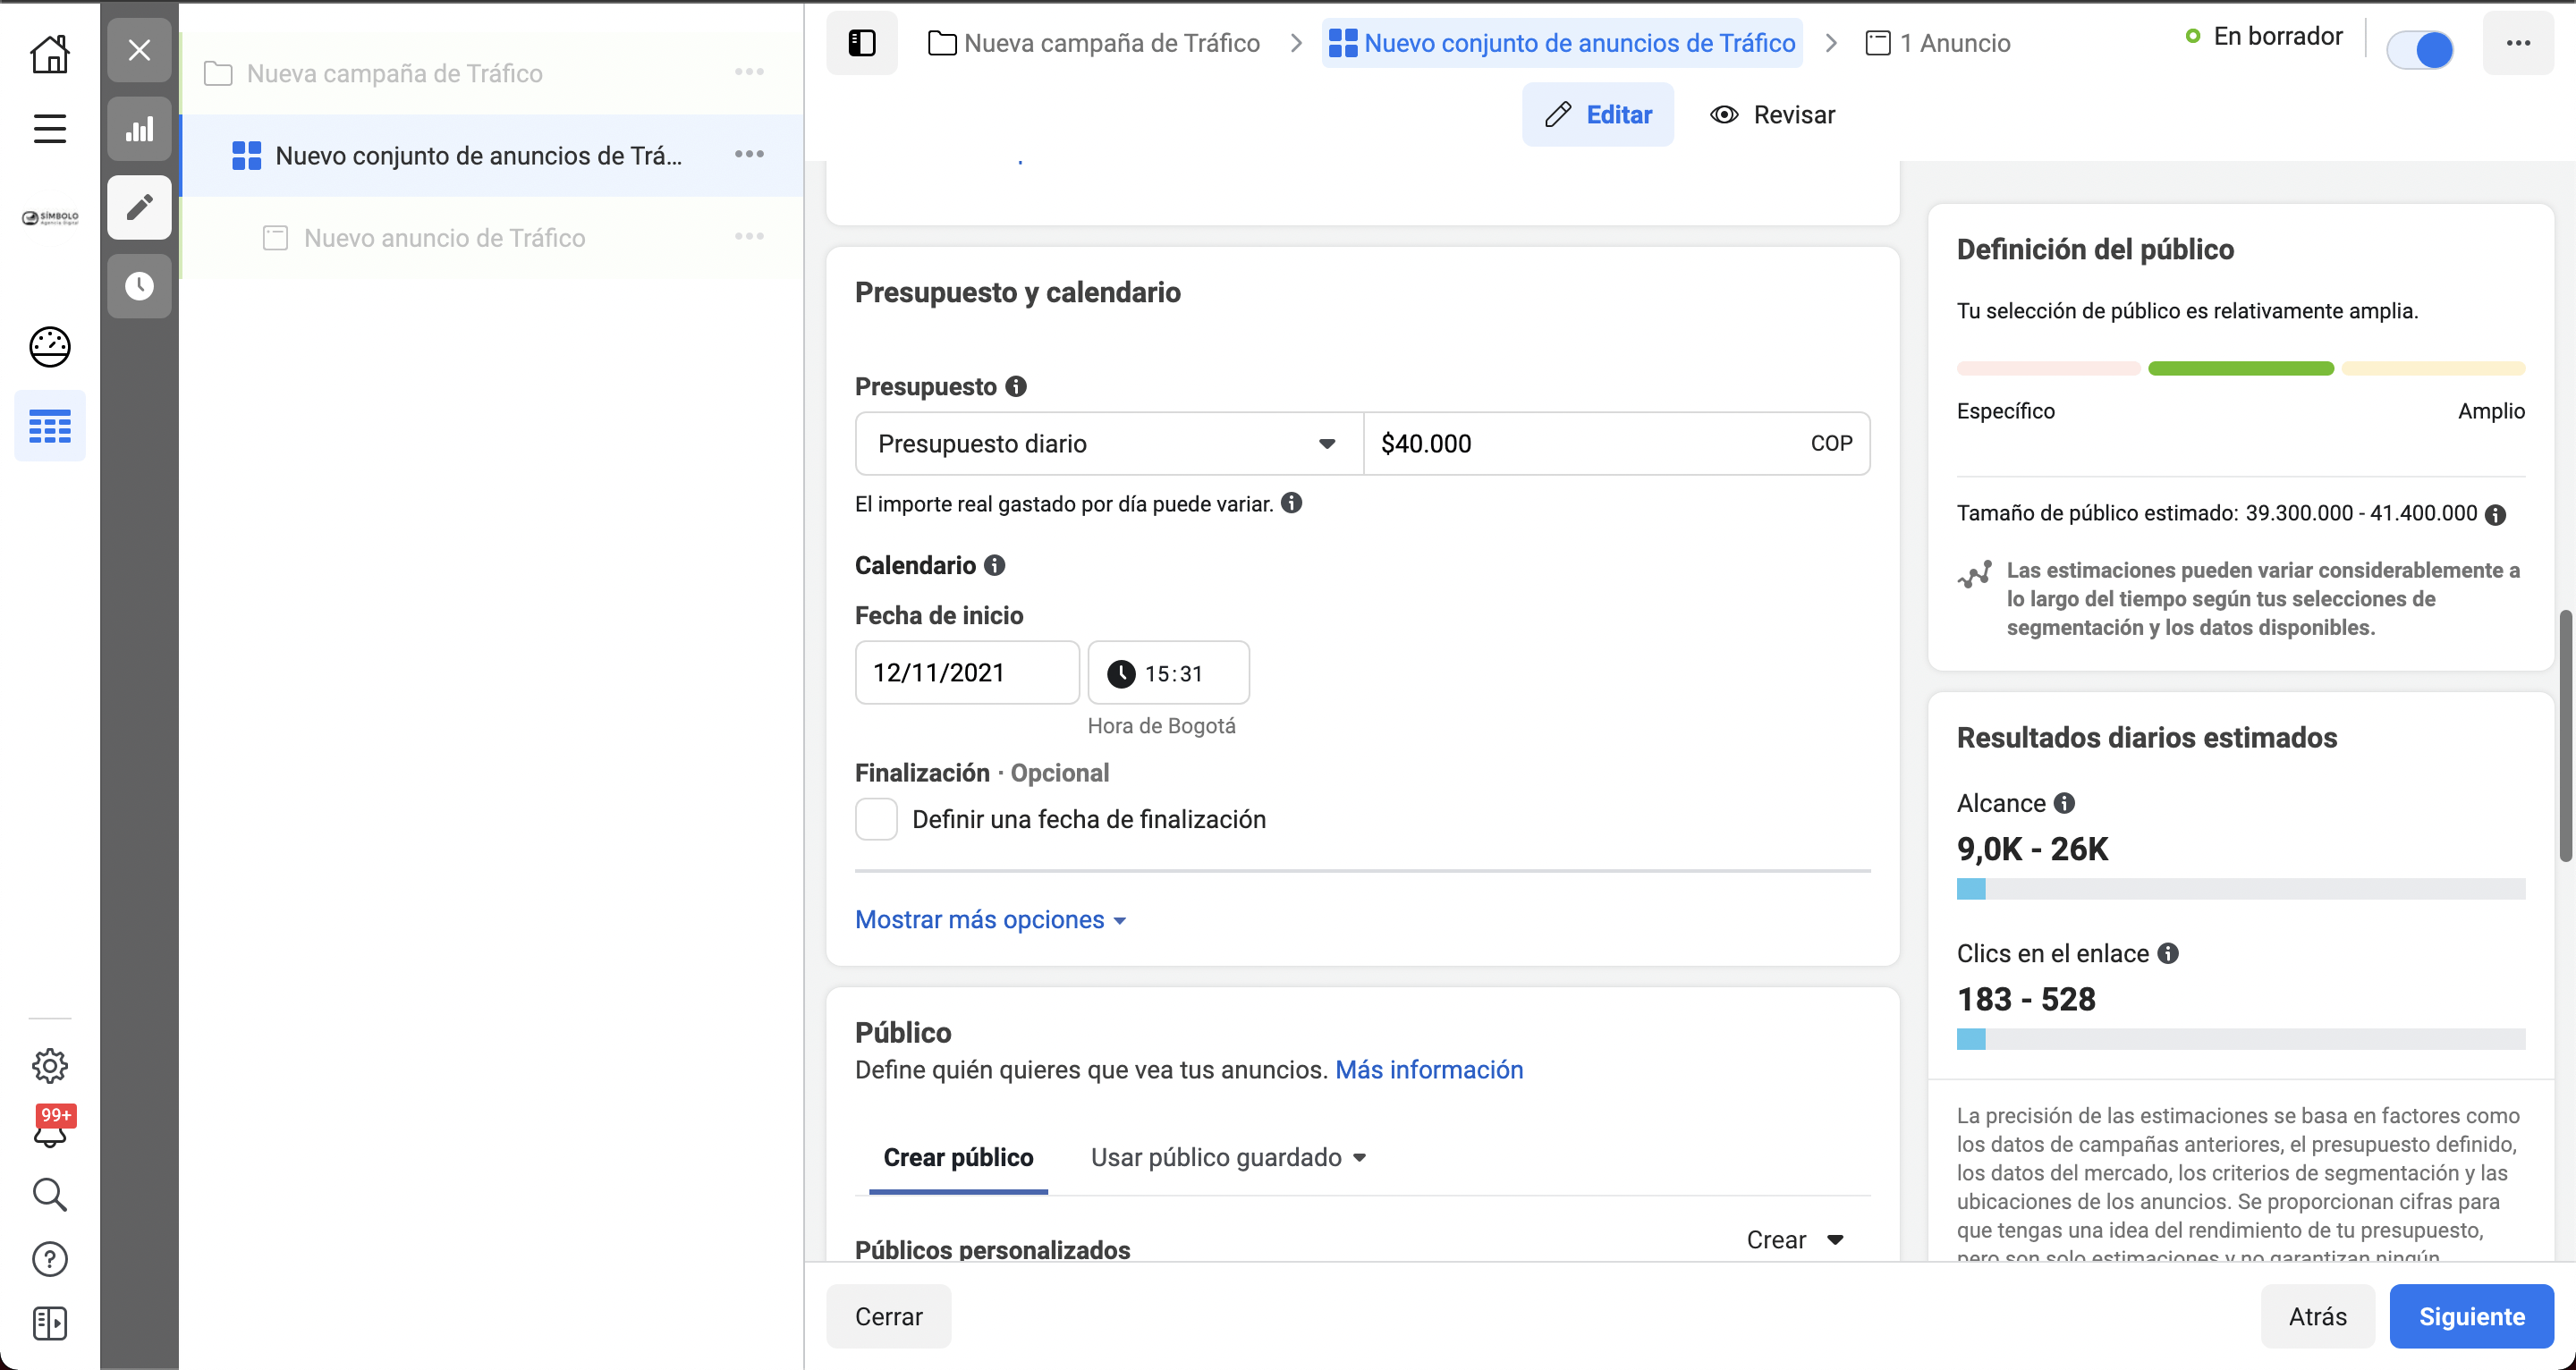Open the search icon in left sidebar
Viewport: 2576px width, 1370px height.
49,1194
